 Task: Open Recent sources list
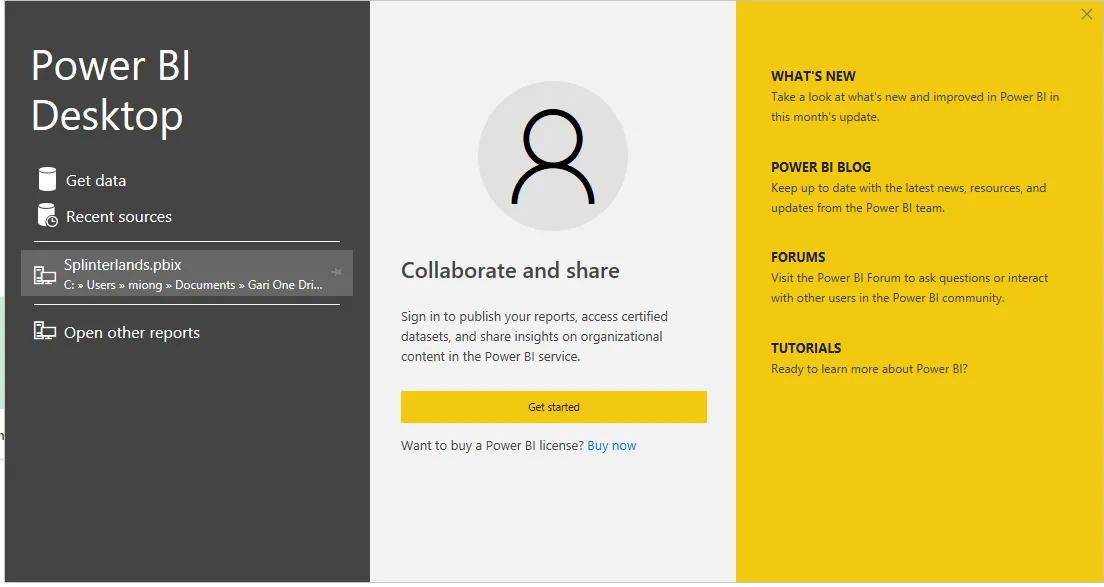click(119, 217)
